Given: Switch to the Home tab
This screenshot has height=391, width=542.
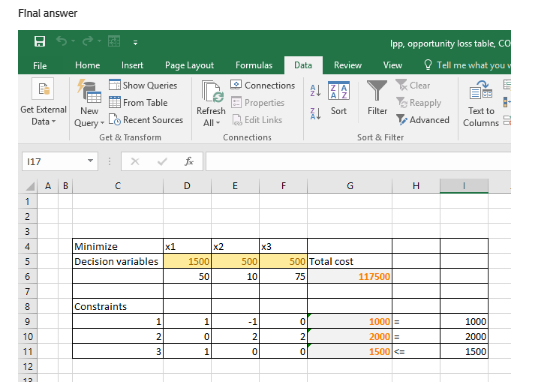Looking at the screenshot, I should pos(87,65).
